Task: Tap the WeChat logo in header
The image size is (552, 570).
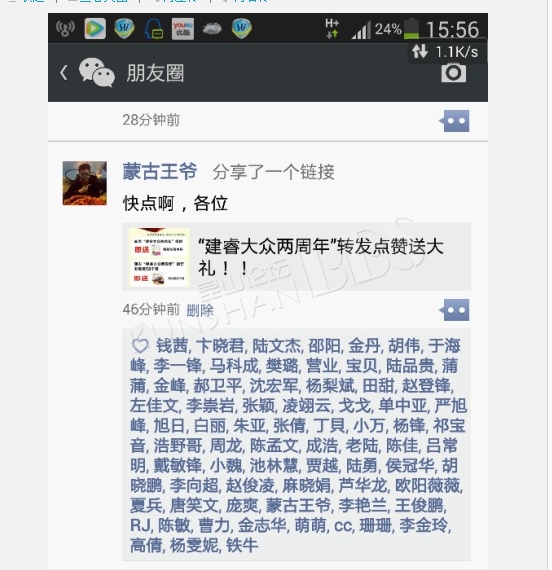Action: coord(97,73)
